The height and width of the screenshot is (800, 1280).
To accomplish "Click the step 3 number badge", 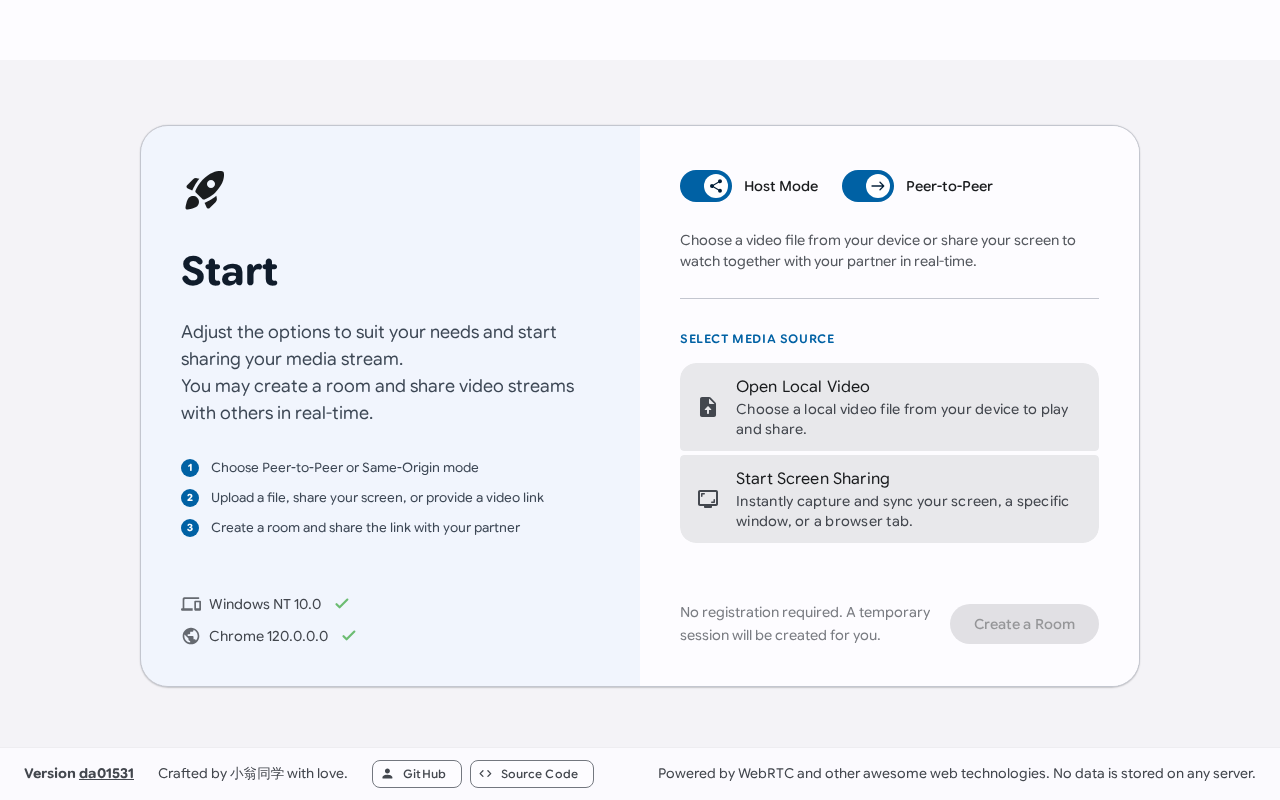I will pos(190,528).
